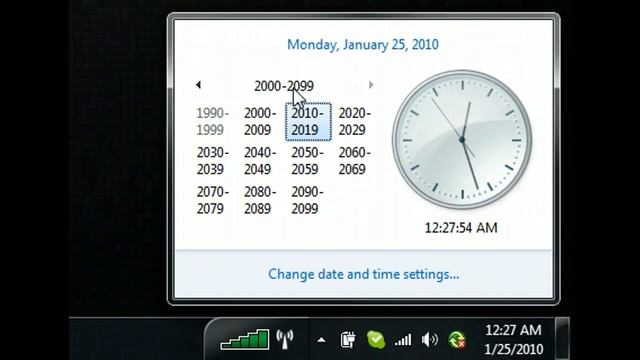Select the 2050-2059 decade
640x360 pixels.
[307, 161]
